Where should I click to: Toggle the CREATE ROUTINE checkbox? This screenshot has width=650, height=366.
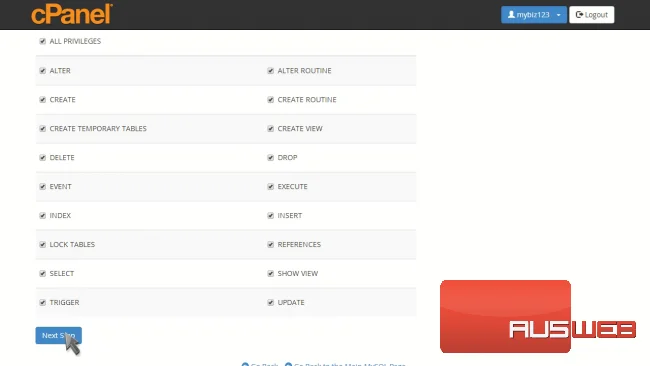[x=271, y=99]
